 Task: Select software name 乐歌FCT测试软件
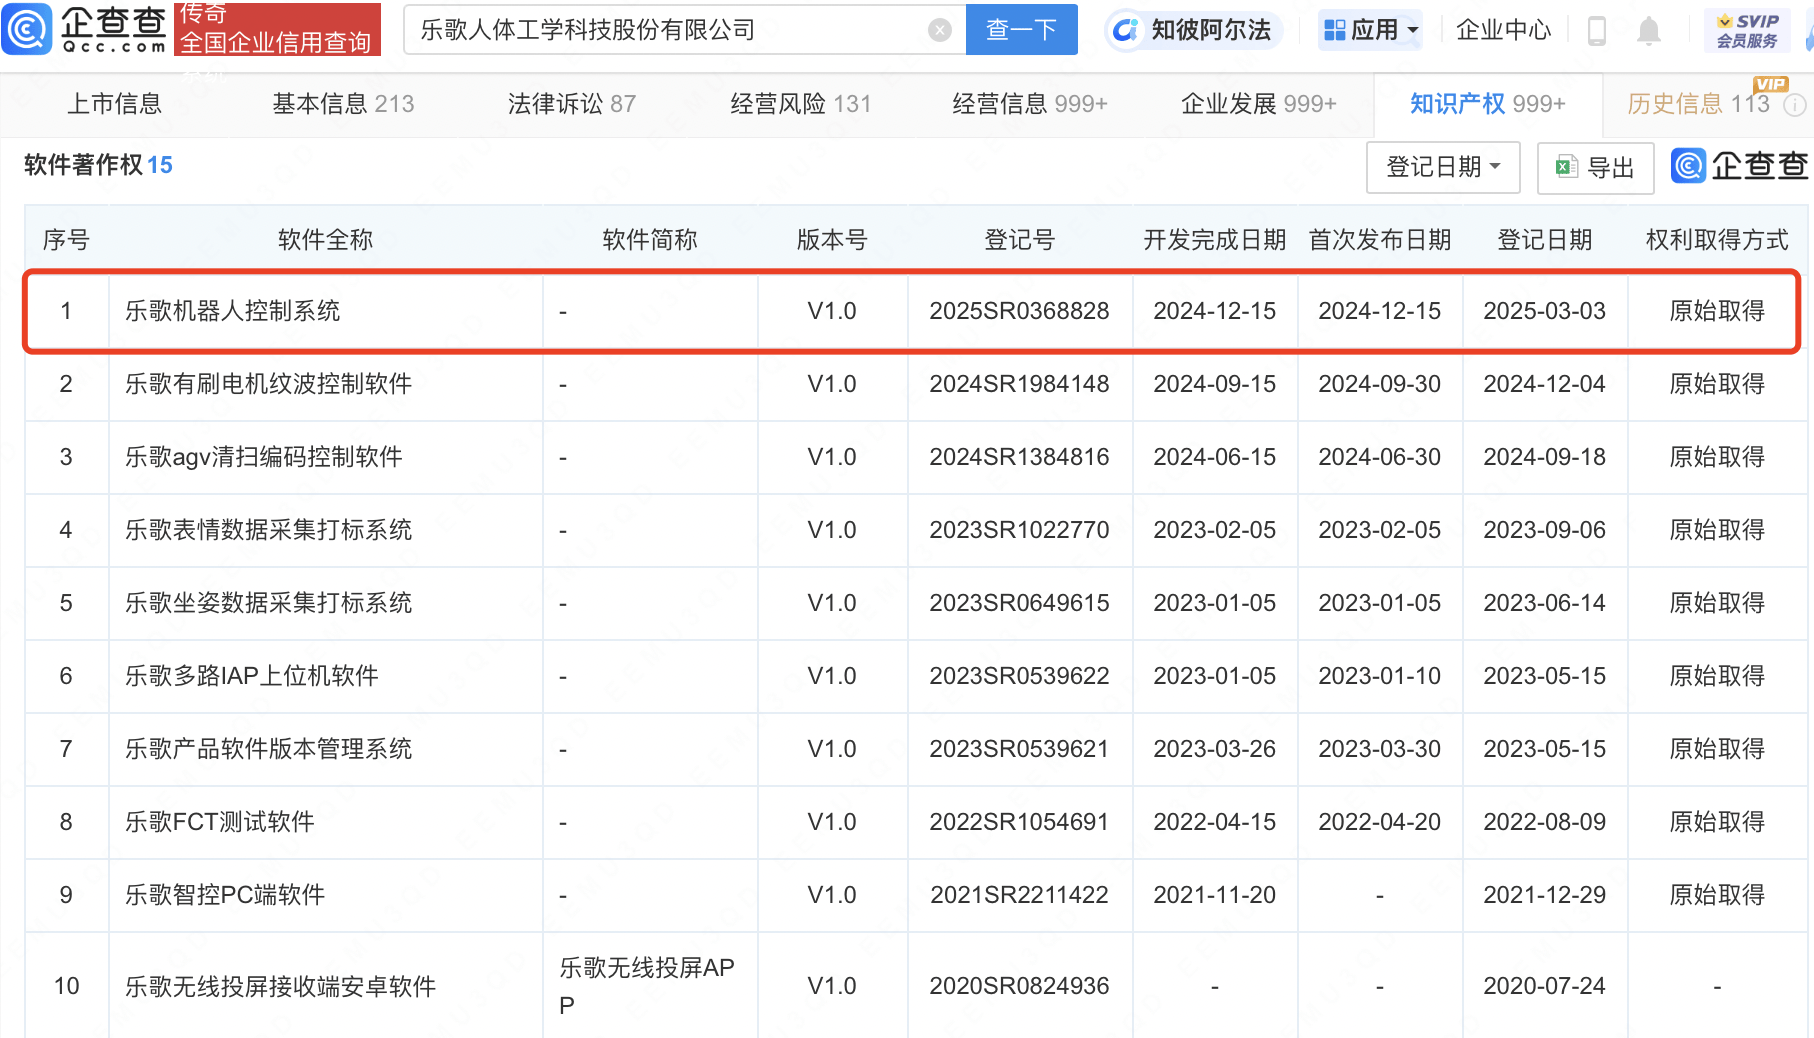219,822
